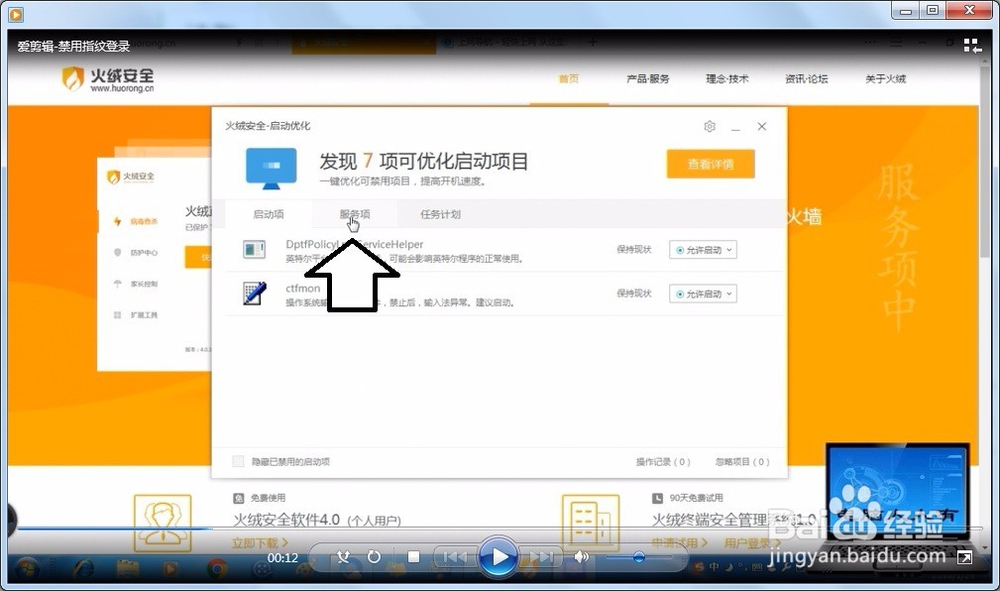1000x591 pixels.
Task: Switch to the 服务项 tab
Action: (353, 213)
